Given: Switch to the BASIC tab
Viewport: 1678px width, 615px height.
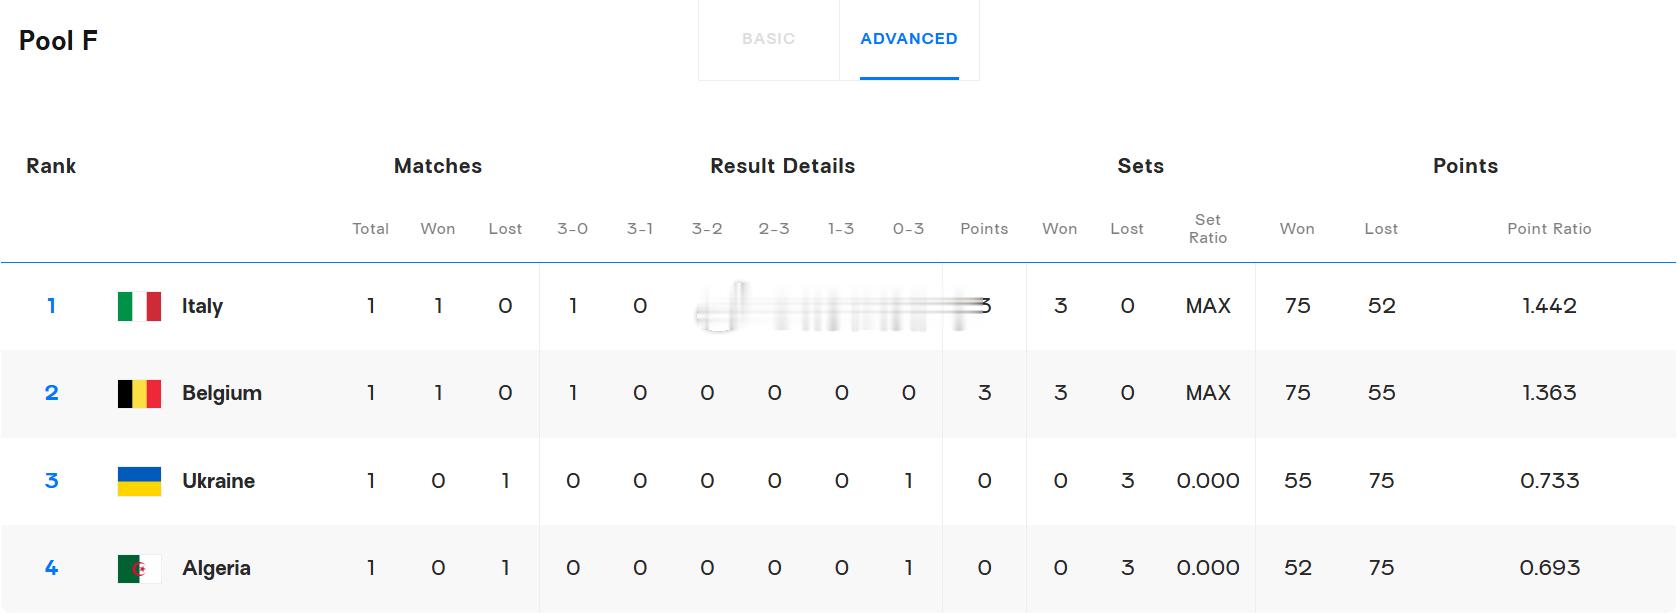Looking at the screenshot, I should (x=768, y=39).
